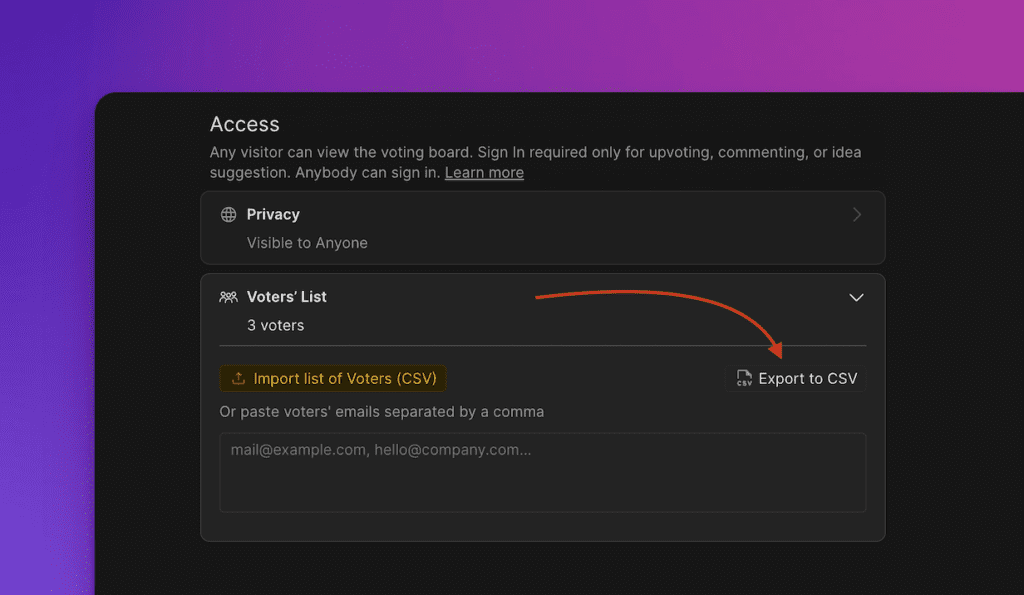Click the Export to CSV label
Viewport: 1024px width, 595px height.
pyautogui.click(x=807, y=378)
